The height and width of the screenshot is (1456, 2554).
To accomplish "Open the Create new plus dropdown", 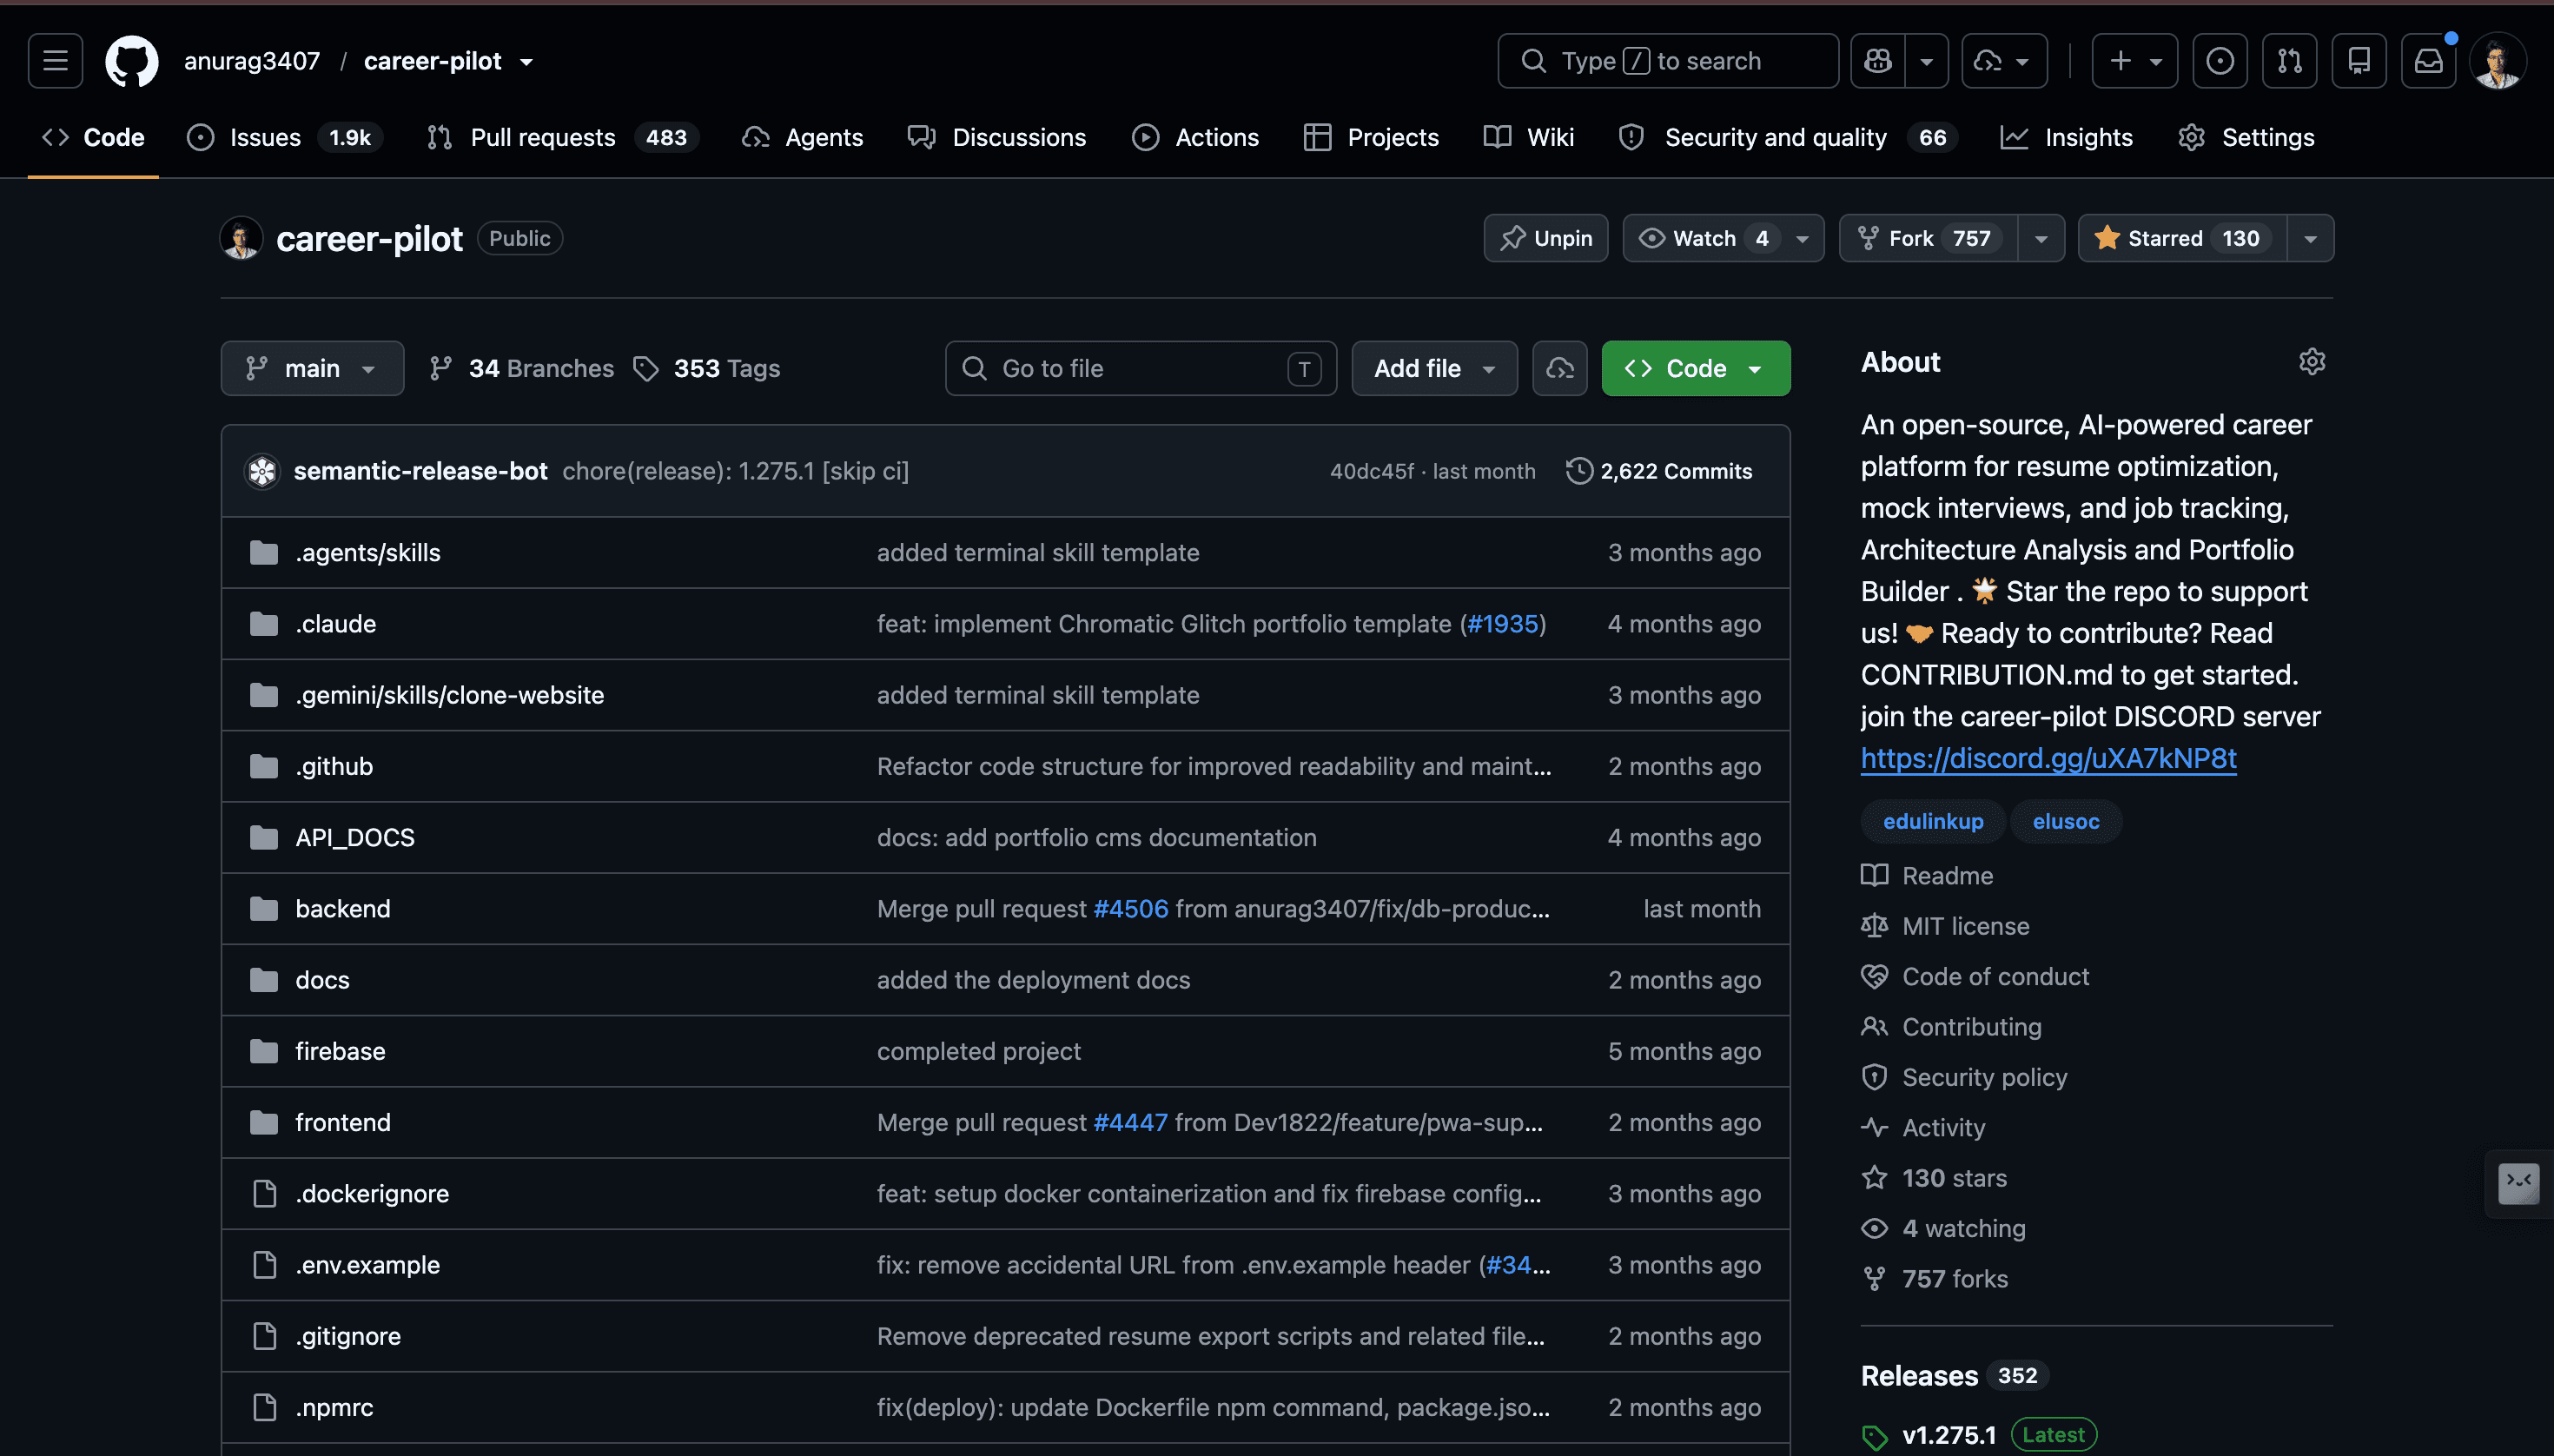I will [x=2135, y=61].
